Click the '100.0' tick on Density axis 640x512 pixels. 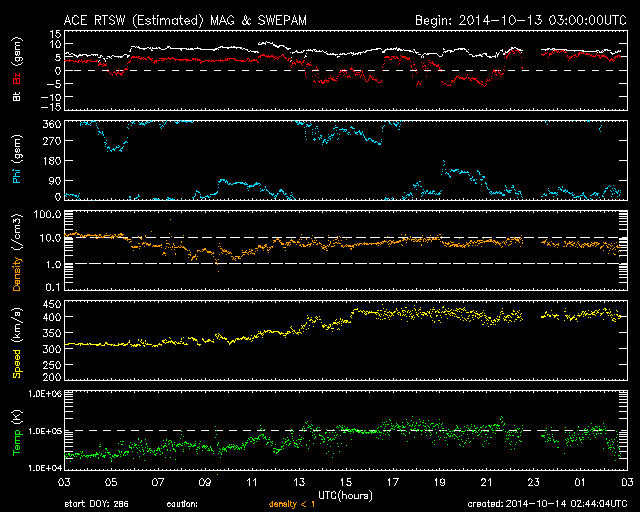pos(48,214)
